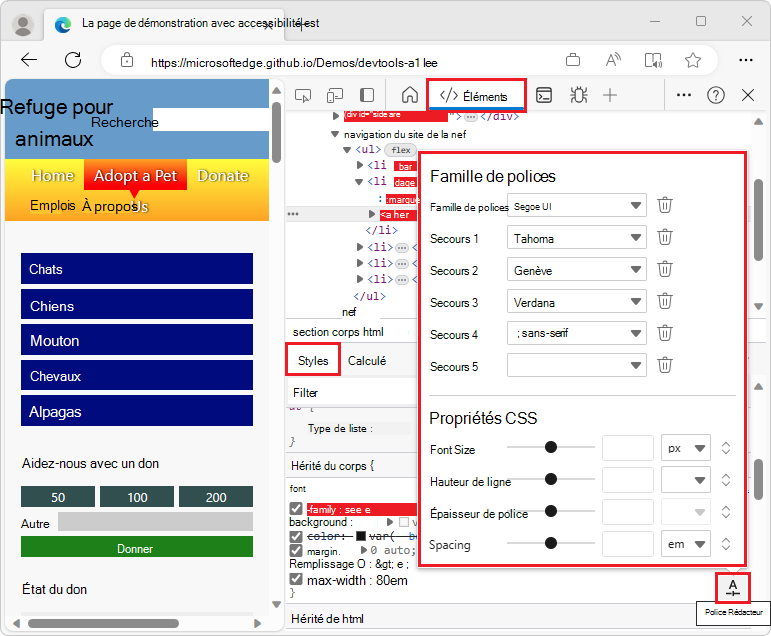The image size is (771, 636).
Task: Open the Donate navigation item
Action: 223,175
